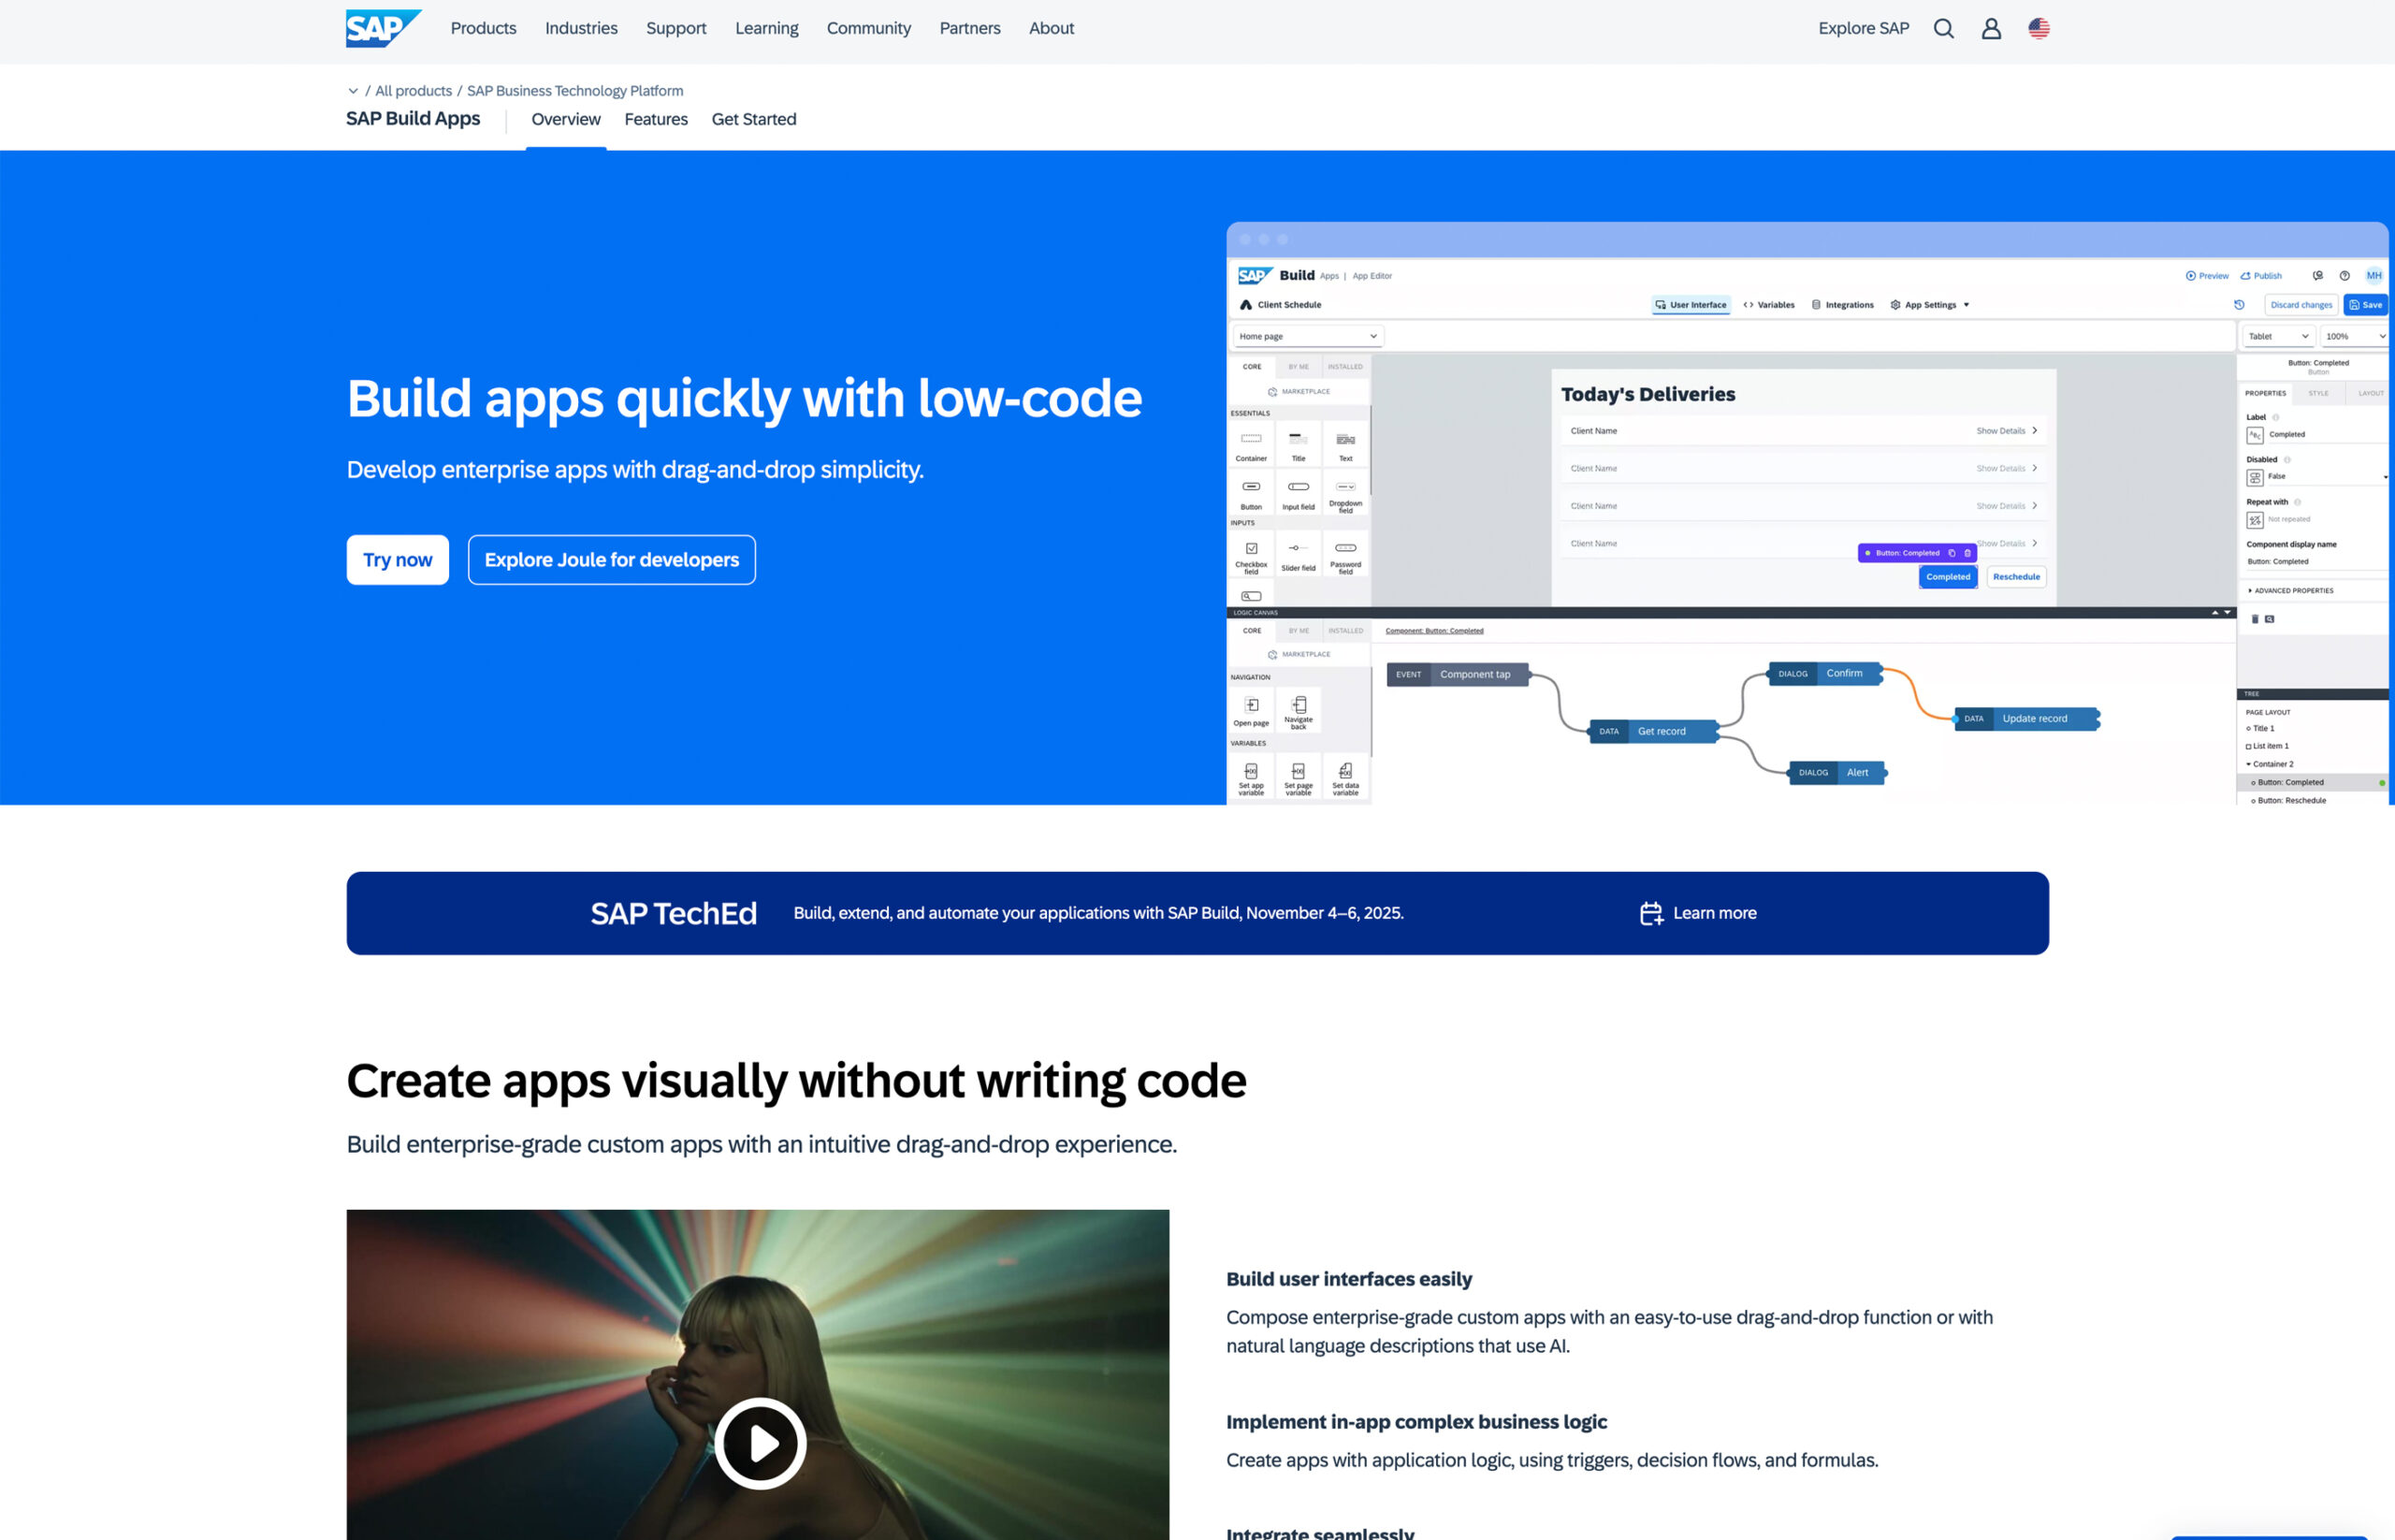
Task: Click Discard changes in the hero screenshot
Action: [2301, 305]
